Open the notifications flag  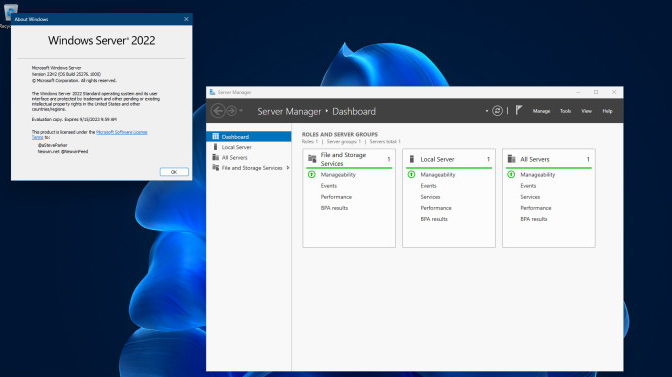pyautogui.click(x=519, y=111)
